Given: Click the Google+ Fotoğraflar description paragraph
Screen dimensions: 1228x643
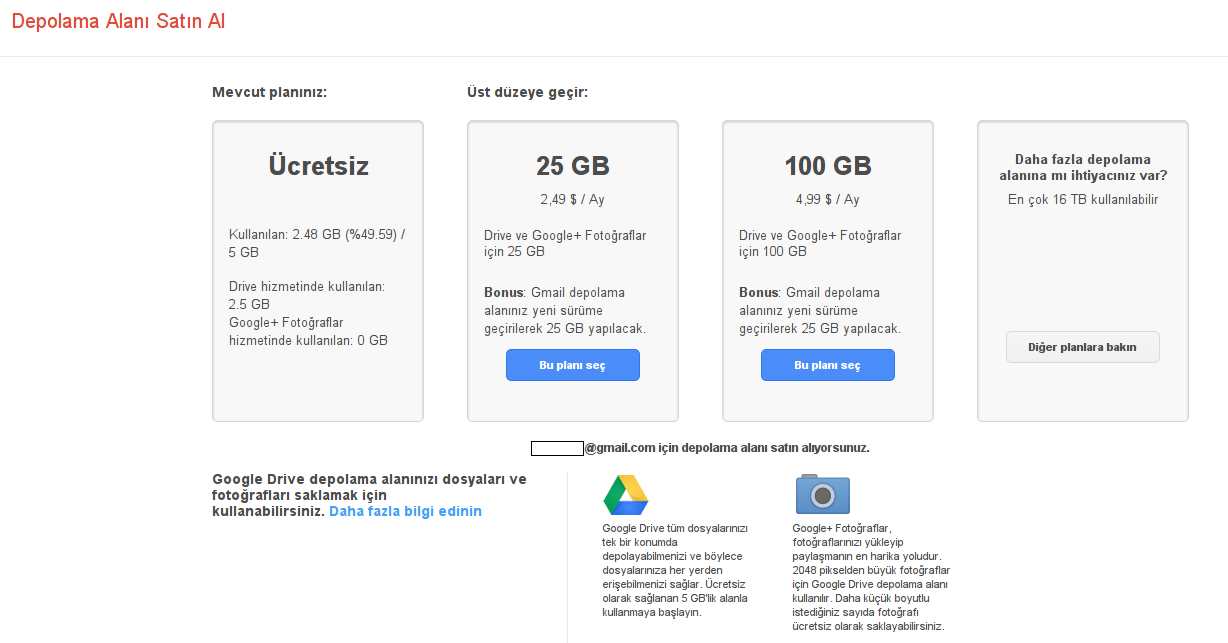Looking at the screenshot, I should 871,577.
